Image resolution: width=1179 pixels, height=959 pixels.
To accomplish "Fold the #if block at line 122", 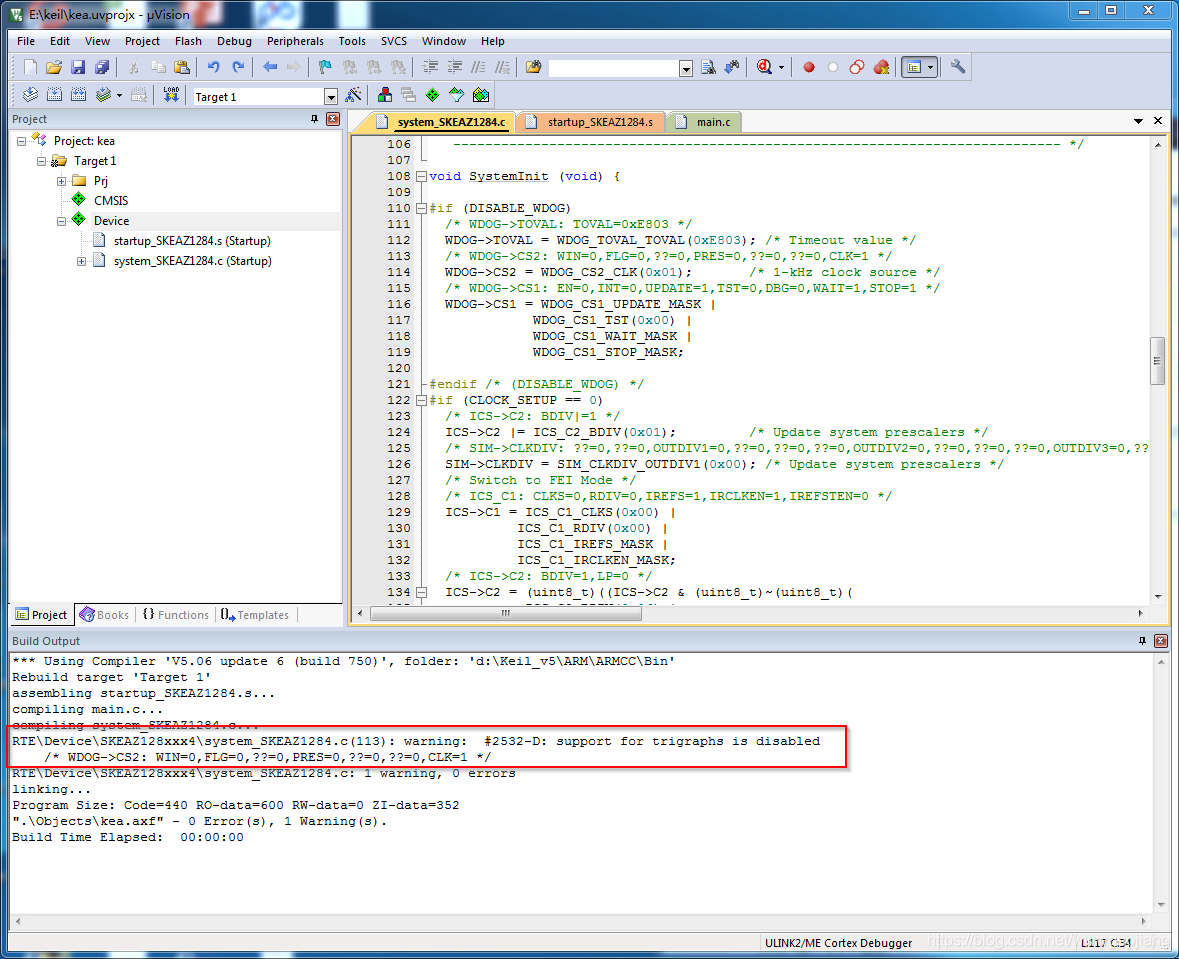I will point(422,401).
